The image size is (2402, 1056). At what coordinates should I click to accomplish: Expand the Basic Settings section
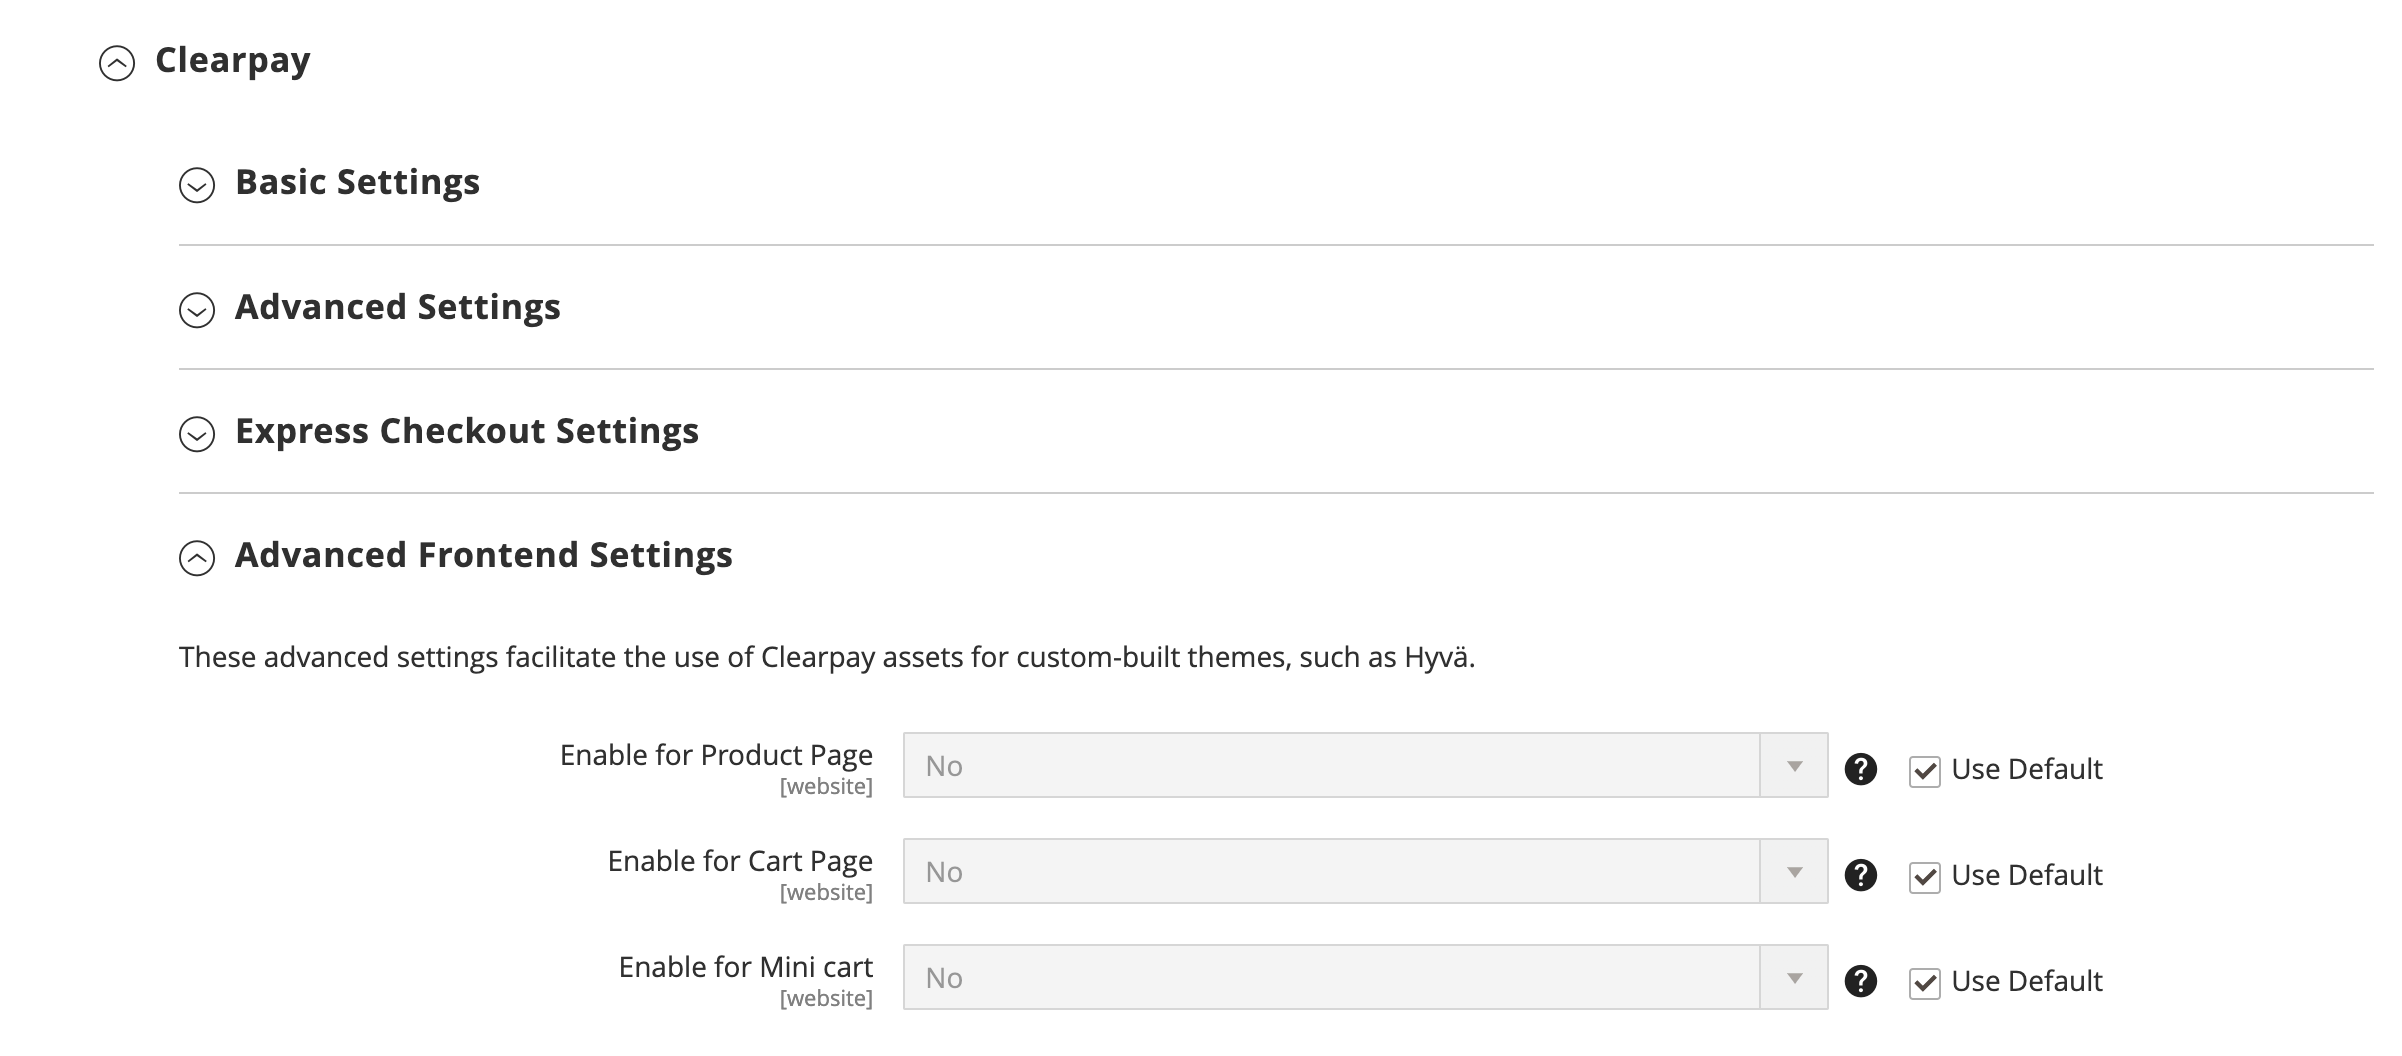pos(357,183)
